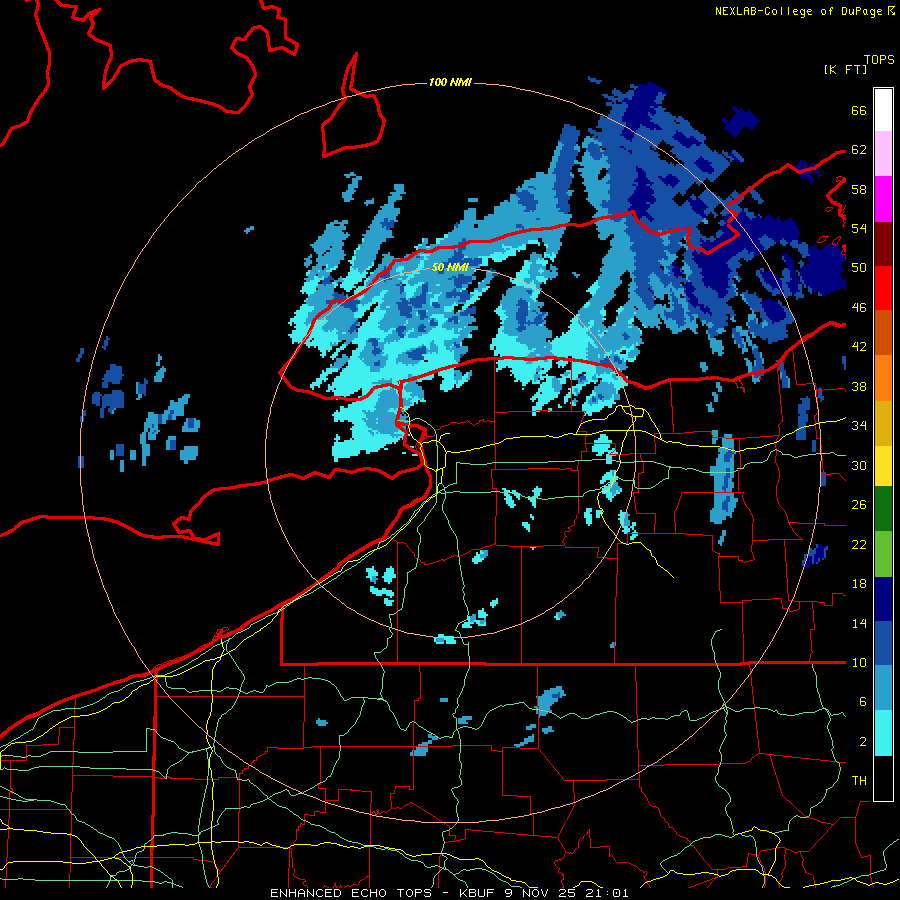Click the black TH swatch at the legend bottom
This screenshot has height=900, width=900.
click(883, 778)
